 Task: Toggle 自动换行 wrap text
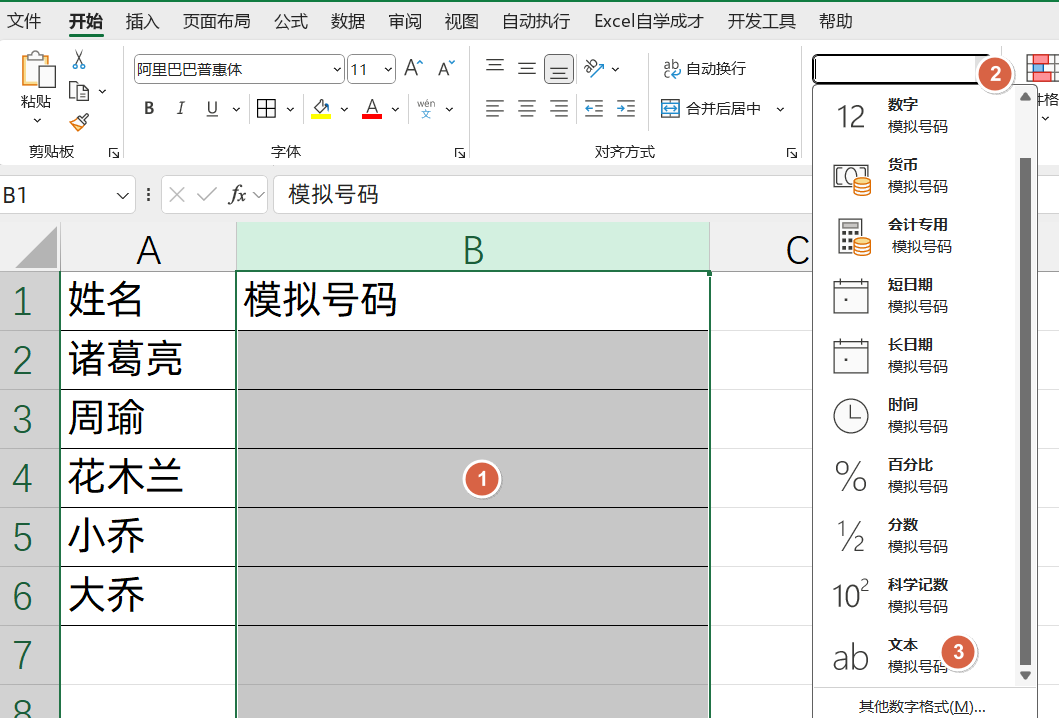(x=704, y=68)
